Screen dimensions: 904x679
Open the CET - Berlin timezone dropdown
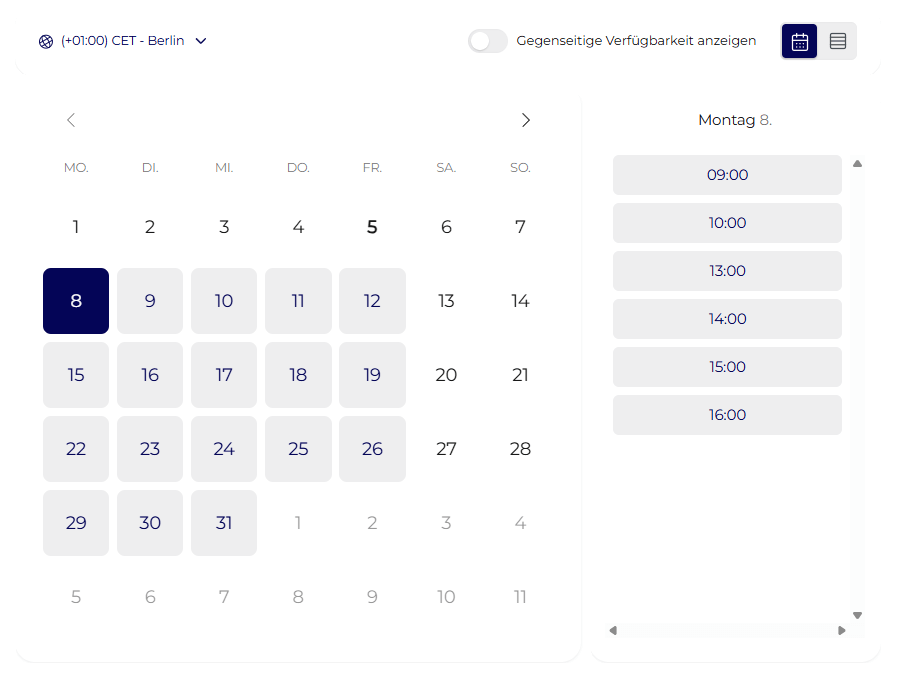pos(122,41)
